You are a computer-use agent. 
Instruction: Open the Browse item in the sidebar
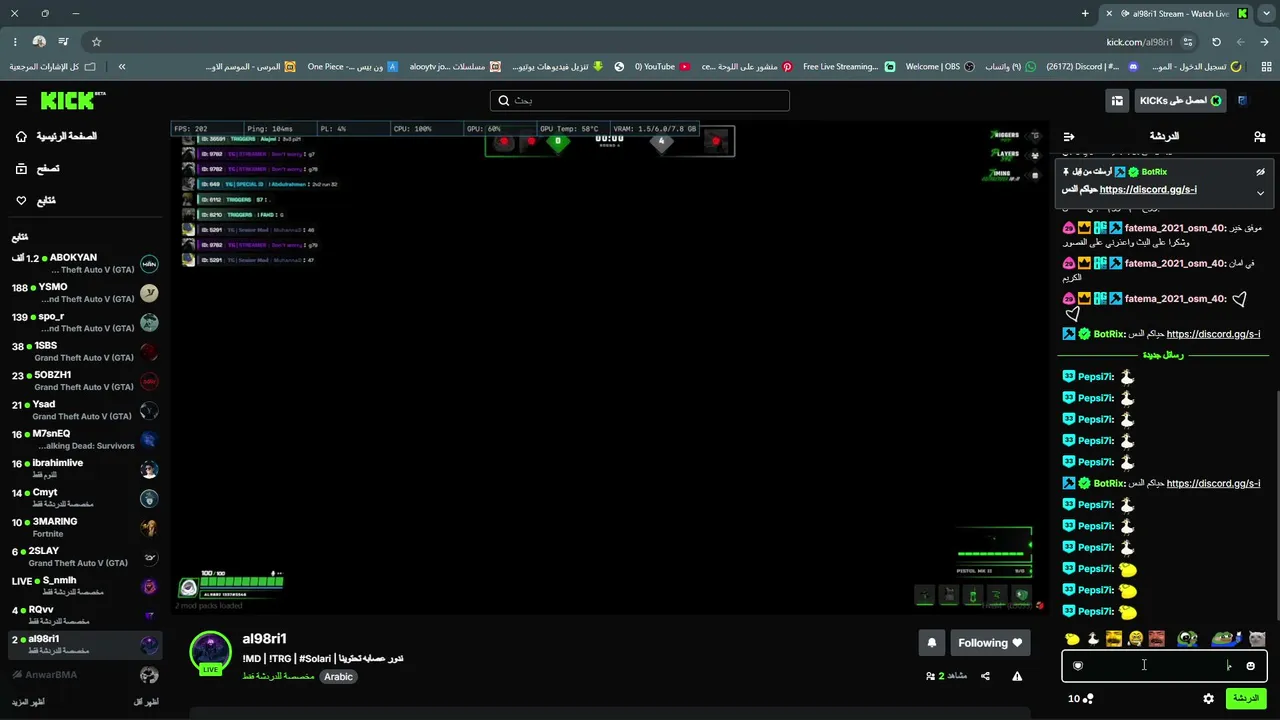pos(38,169)
